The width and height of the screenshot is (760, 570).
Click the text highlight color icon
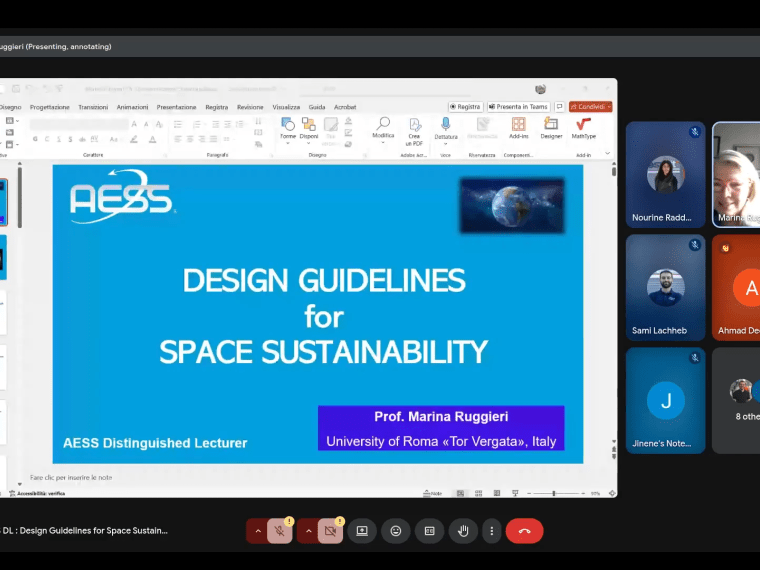click(x=134, y=139)
